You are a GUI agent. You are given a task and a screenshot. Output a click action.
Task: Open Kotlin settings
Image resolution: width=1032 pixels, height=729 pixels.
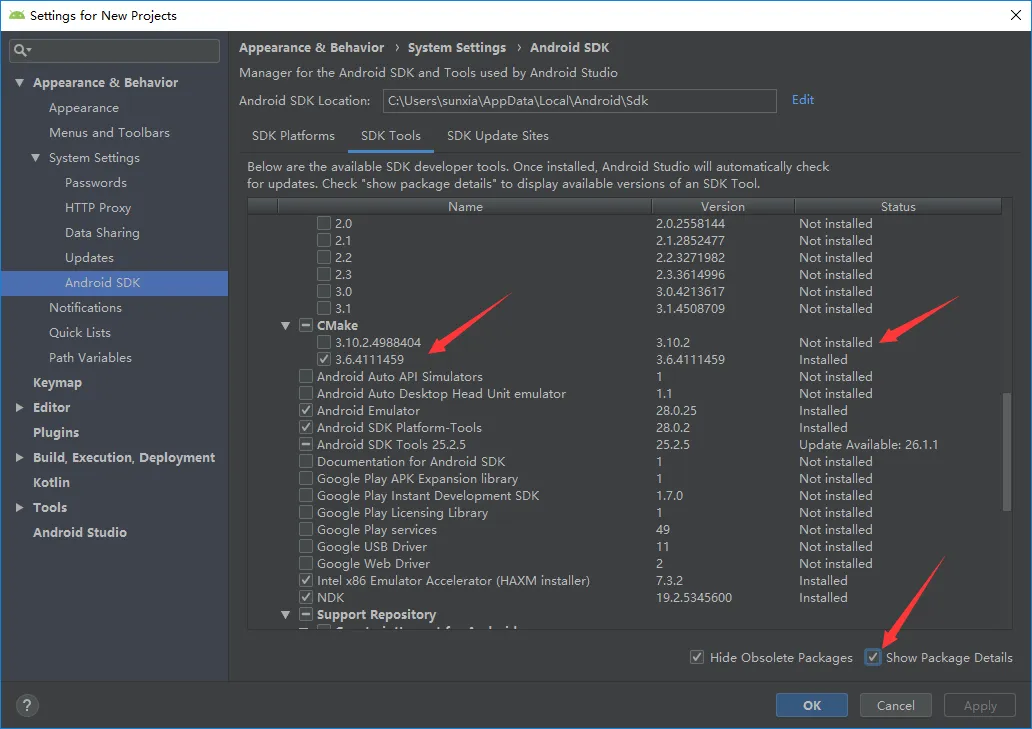pos(51,482)
